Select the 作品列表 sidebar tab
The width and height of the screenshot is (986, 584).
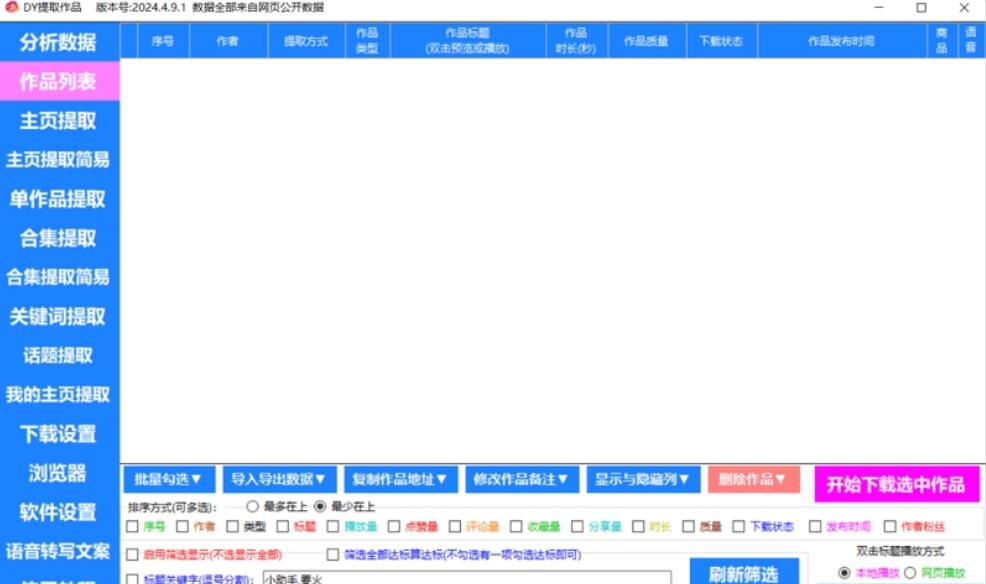pos(59,81)
